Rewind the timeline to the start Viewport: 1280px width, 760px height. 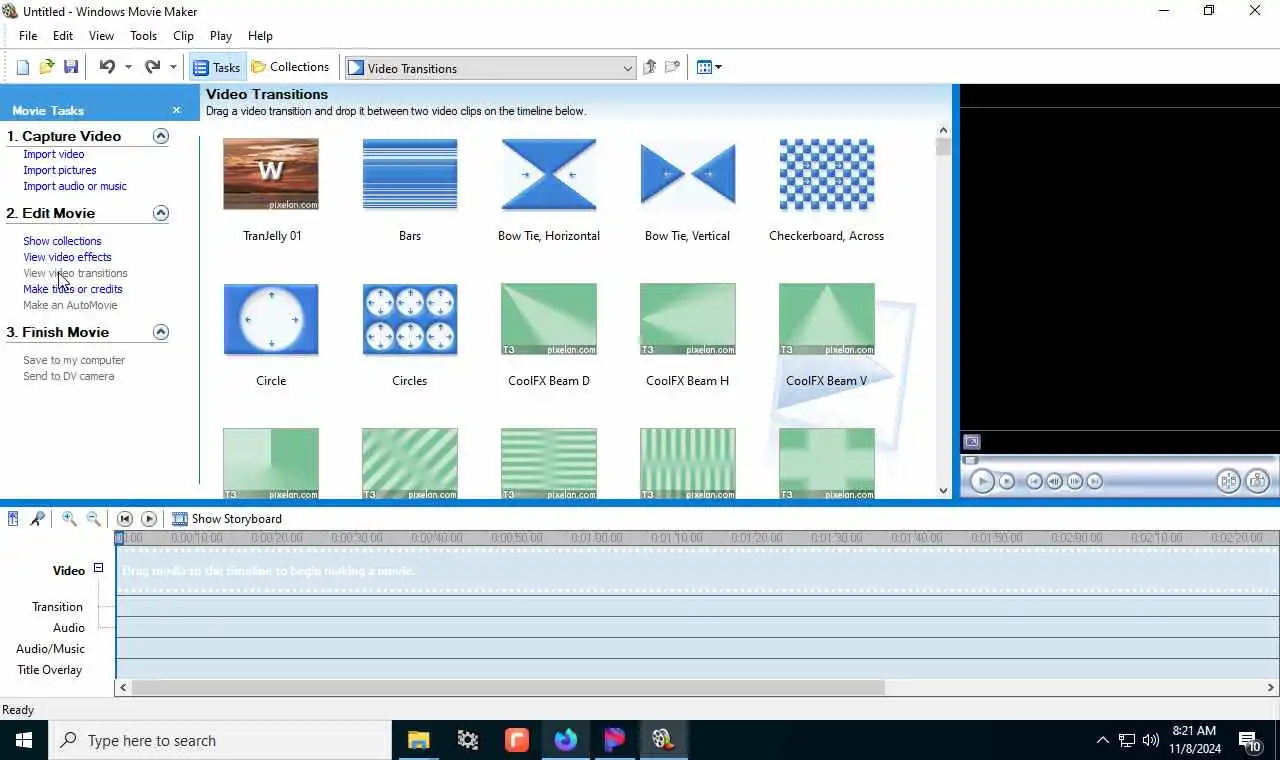124,519
